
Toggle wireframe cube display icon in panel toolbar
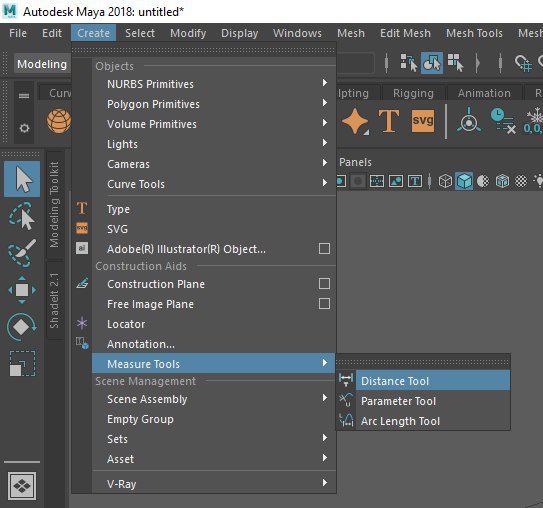click(445, 181)
